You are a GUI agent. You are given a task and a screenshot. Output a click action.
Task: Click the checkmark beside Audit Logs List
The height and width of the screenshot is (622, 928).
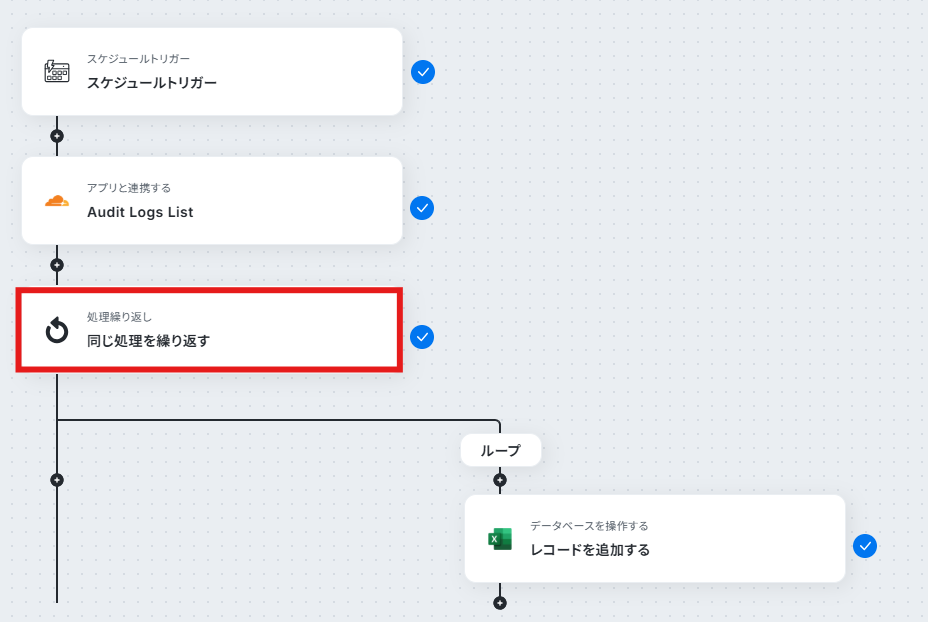click(x=422, y=208)
